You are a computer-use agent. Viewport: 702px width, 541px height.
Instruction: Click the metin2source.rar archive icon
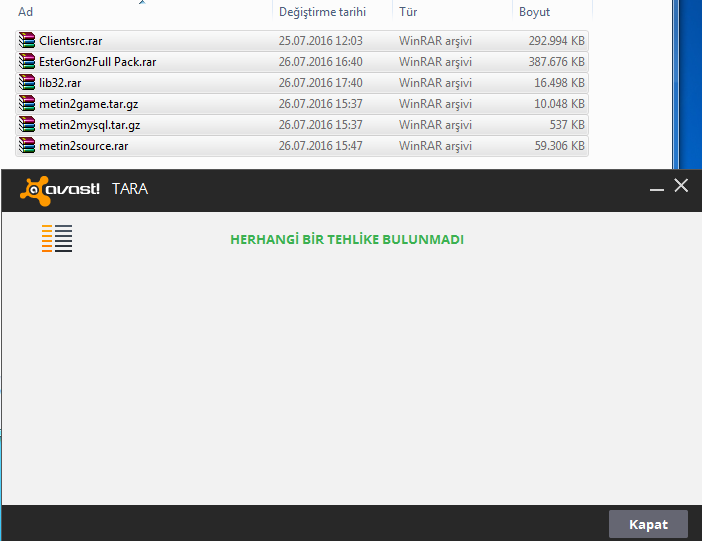click(27, 146)
